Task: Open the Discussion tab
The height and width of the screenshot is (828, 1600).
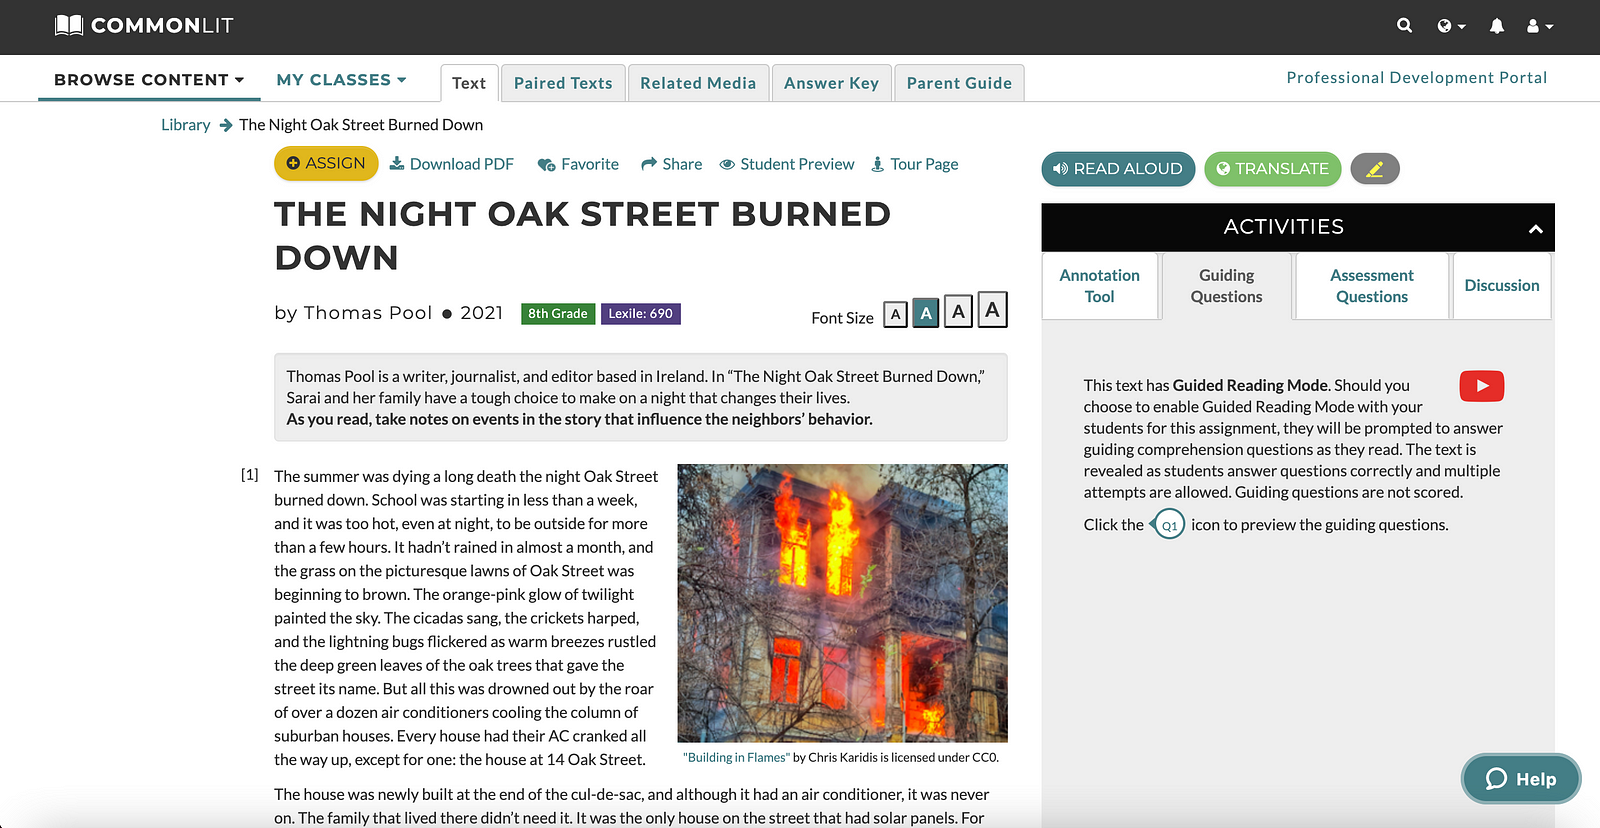Action: tap(1501, 286)
